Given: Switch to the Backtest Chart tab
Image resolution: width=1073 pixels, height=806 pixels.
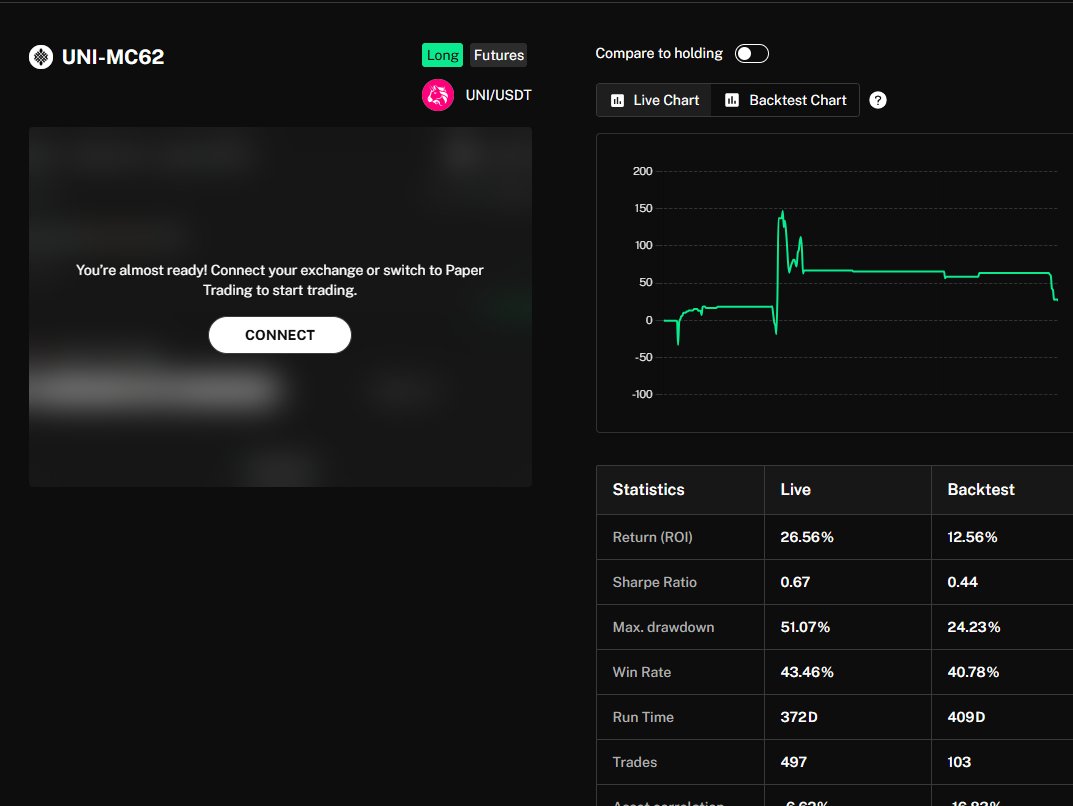Looking at the screenshot, I should 786,100.
